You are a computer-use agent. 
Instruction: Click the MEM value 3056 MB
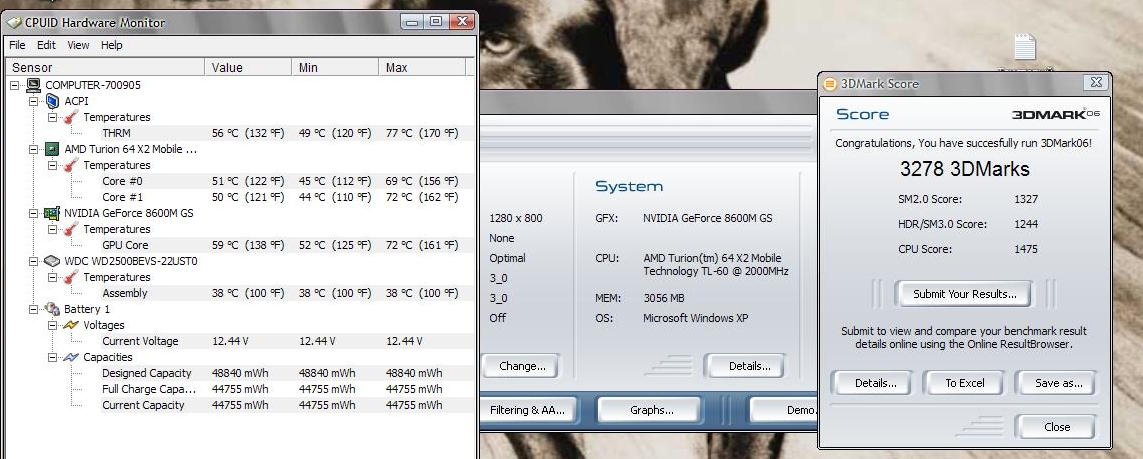pos(663,298)
